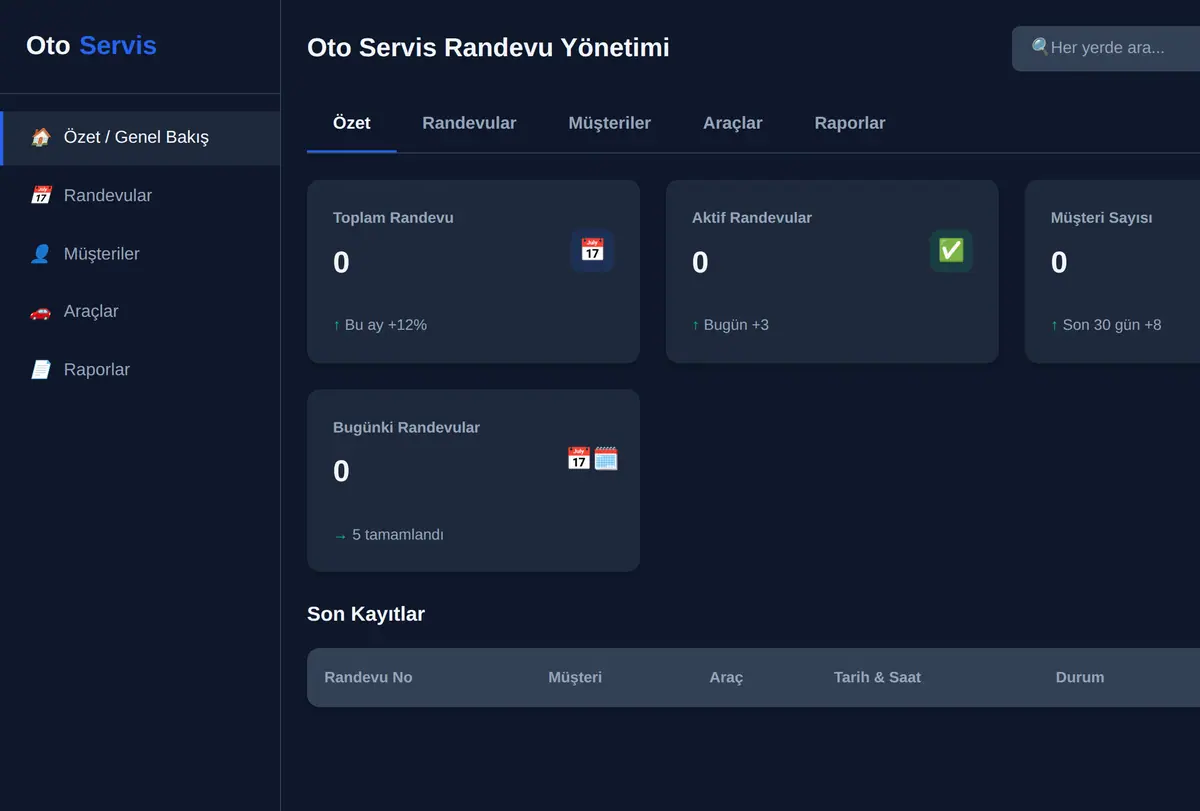
Task: Click the Randevu No column header
Action: pyautogui.click(x=368, y=678)
